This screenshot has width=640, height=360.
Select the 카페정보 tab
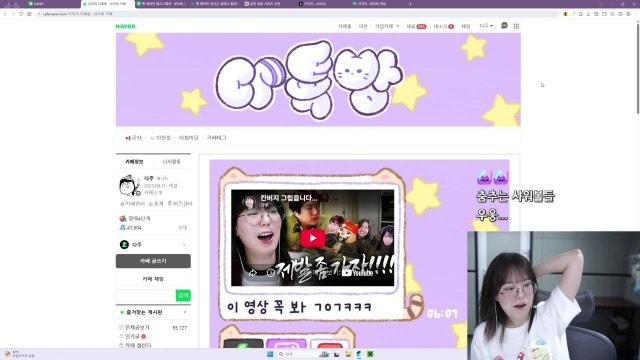click(x=134, y=162)
